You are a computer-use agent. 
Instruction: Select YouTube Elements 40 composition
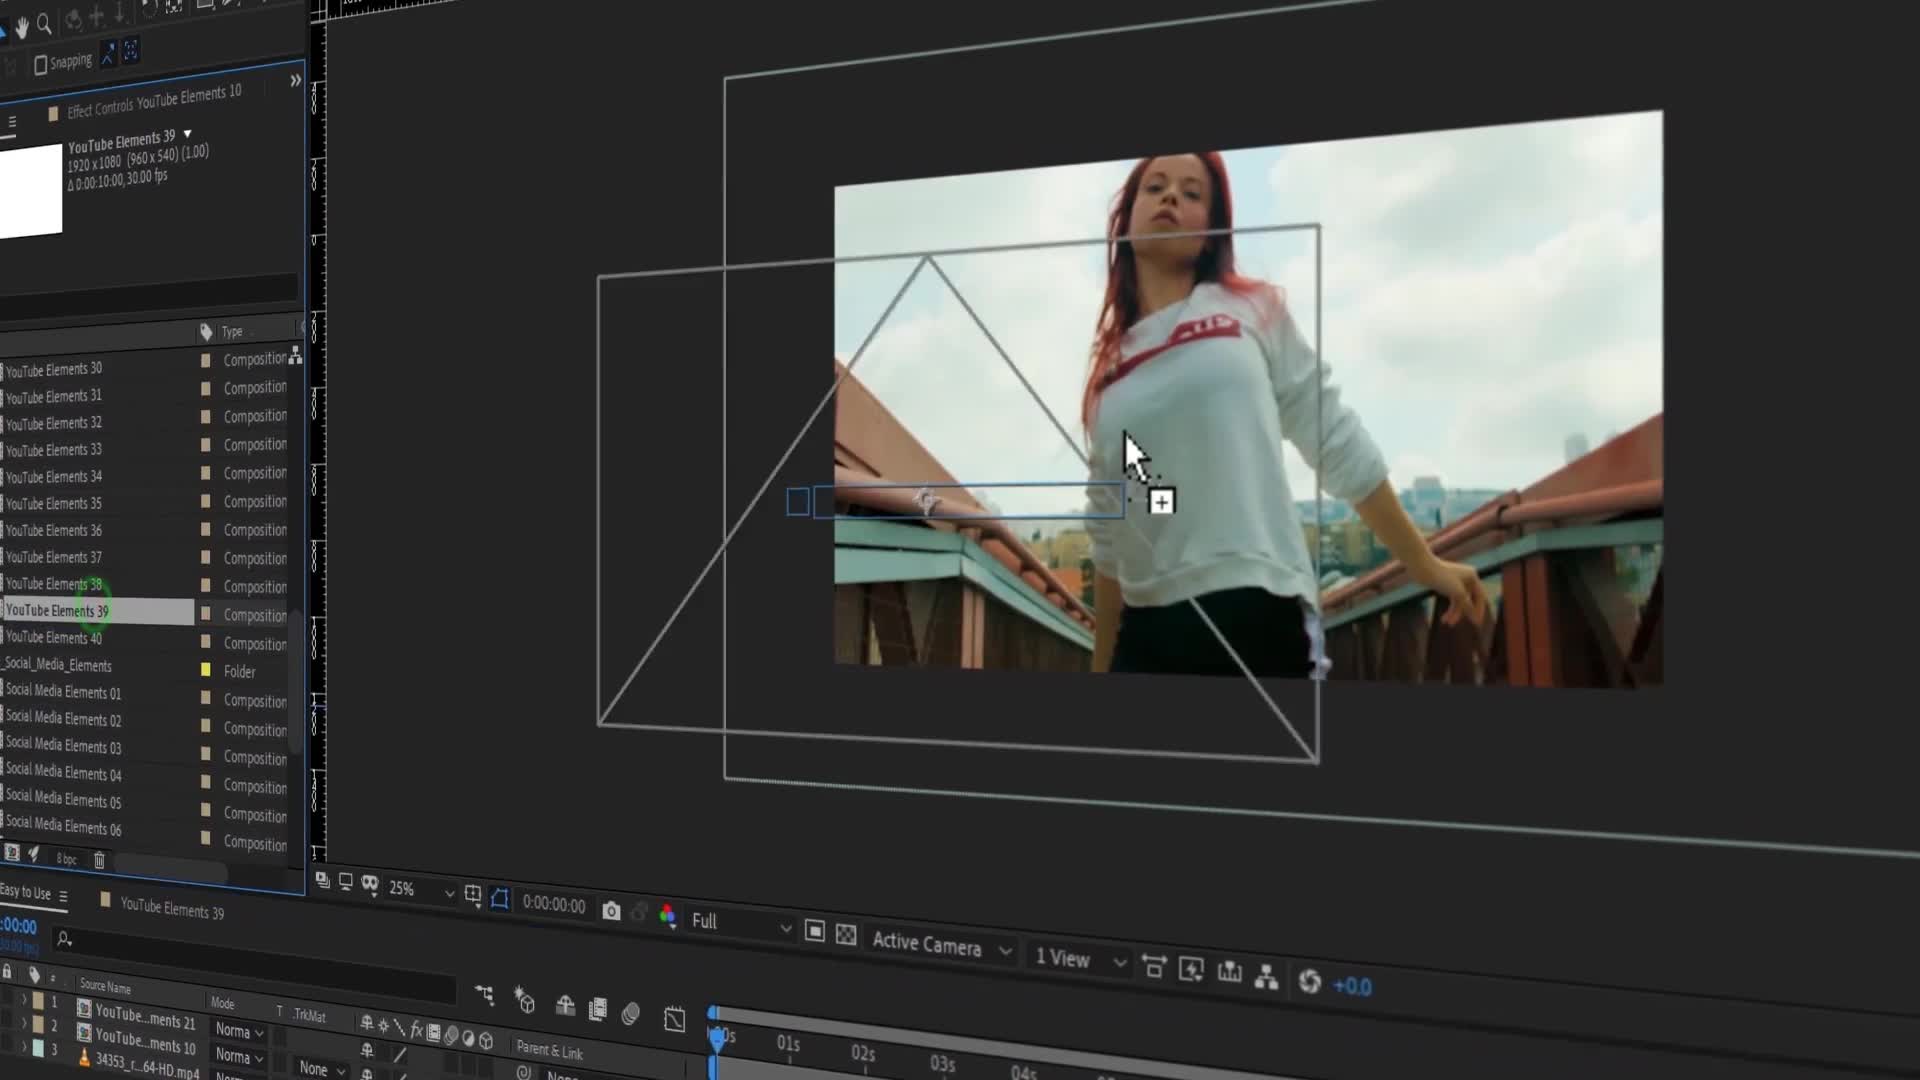tap(53, 637)
